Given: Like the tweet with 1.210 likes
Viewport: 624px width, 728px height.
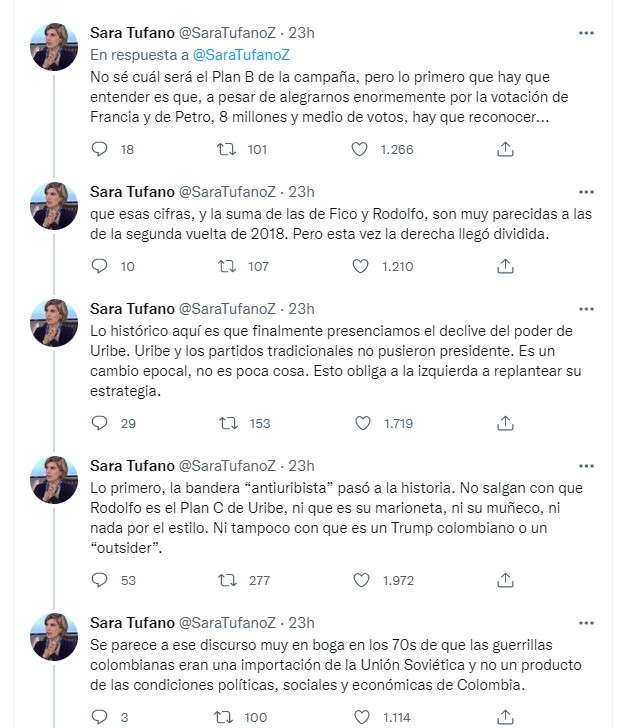Looking at the screenshot, I should pyautogui.click(x=360, y=266).
